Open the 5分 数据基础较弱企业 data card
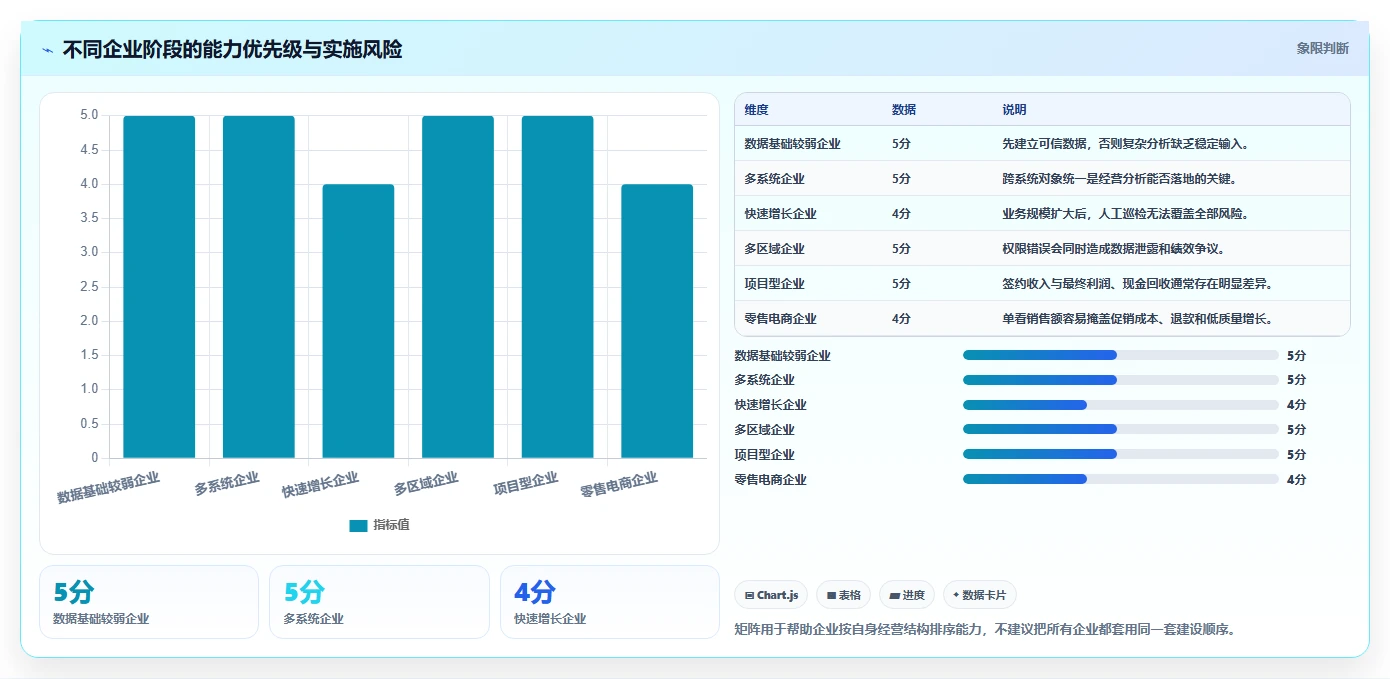This screenshot has width=1390, height=679. (x=149, y=602)
